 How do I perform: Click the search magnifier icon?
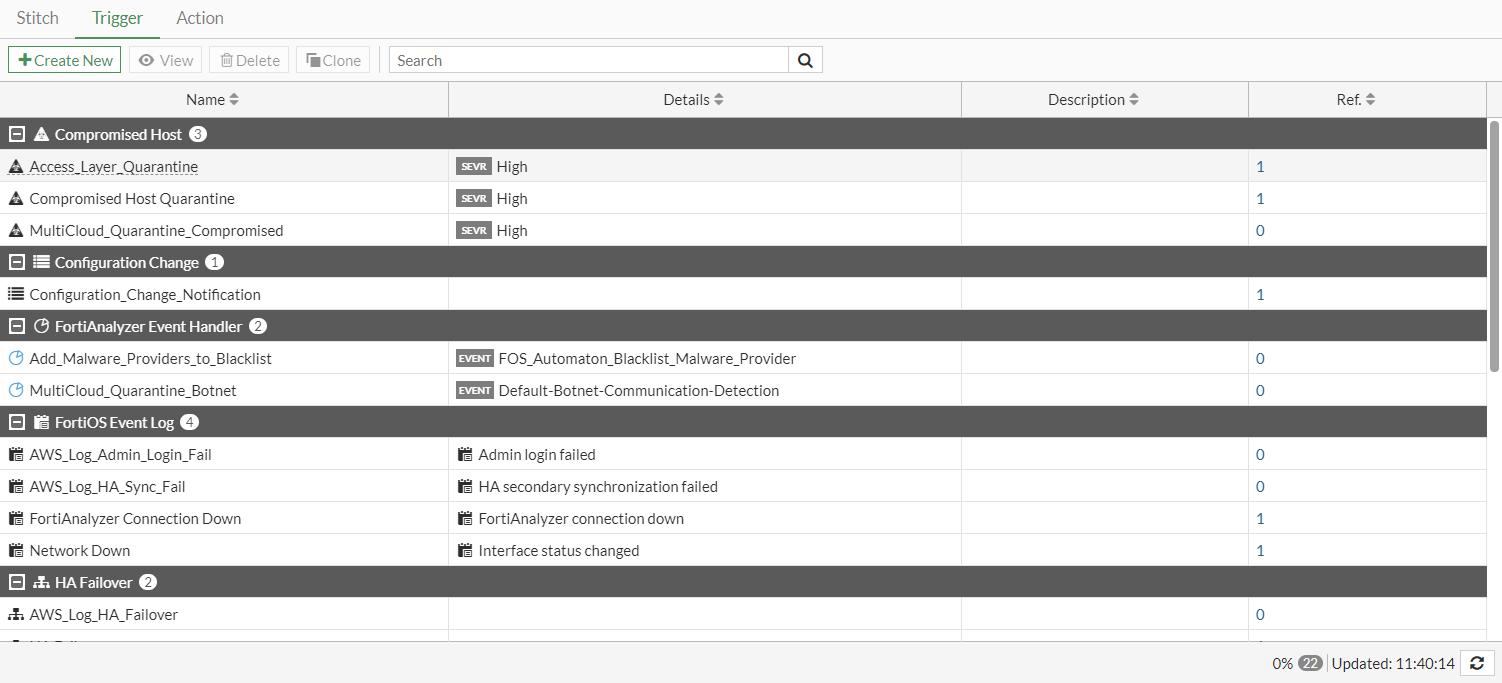tap(805, 59)
